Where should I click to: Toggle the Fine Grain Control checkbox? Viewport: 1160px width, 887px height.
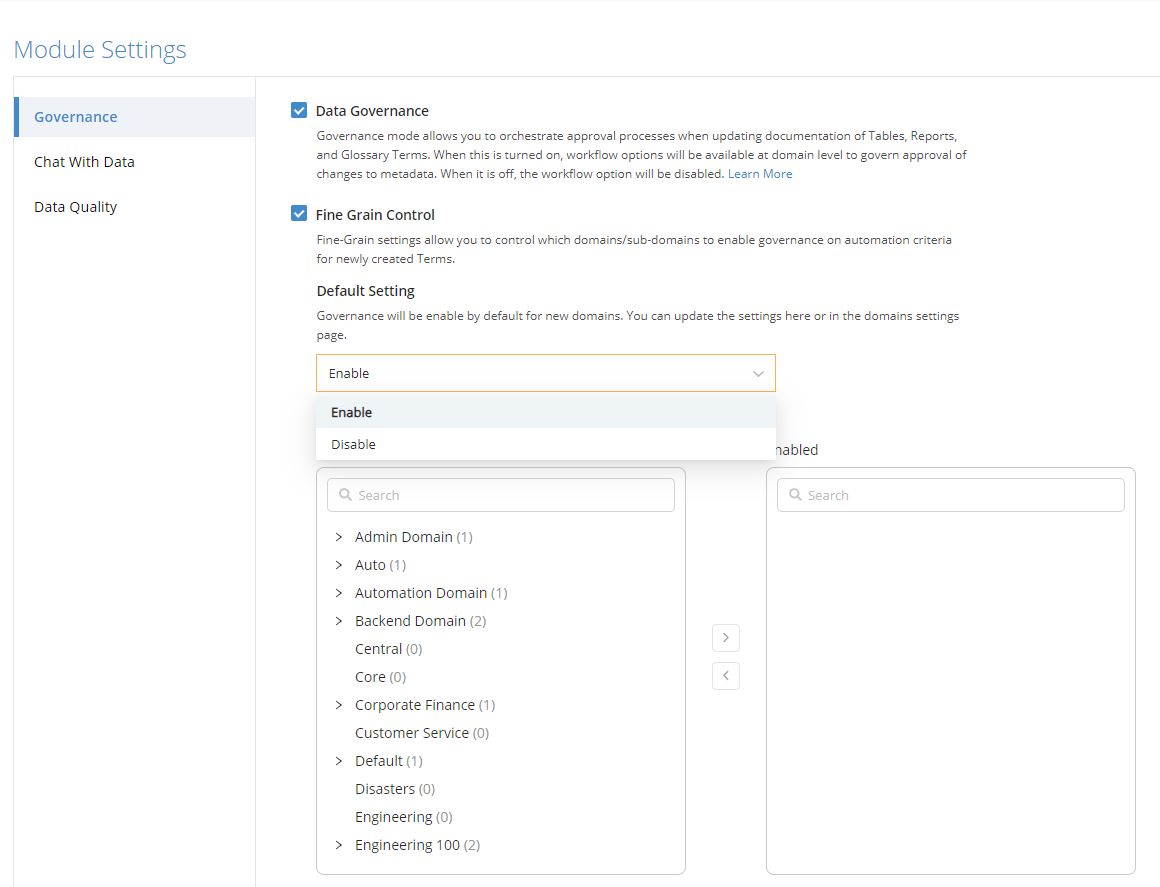coord(299,214)
